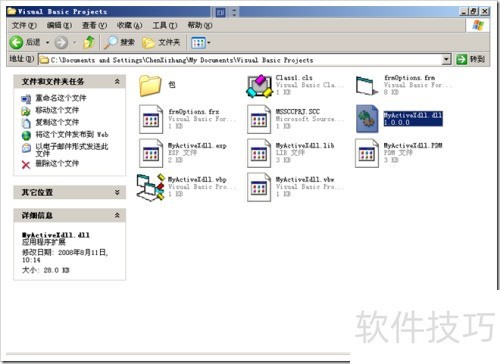Open the 包 folder icon
This screenshot has width=500, height=364.
[150, 86]
